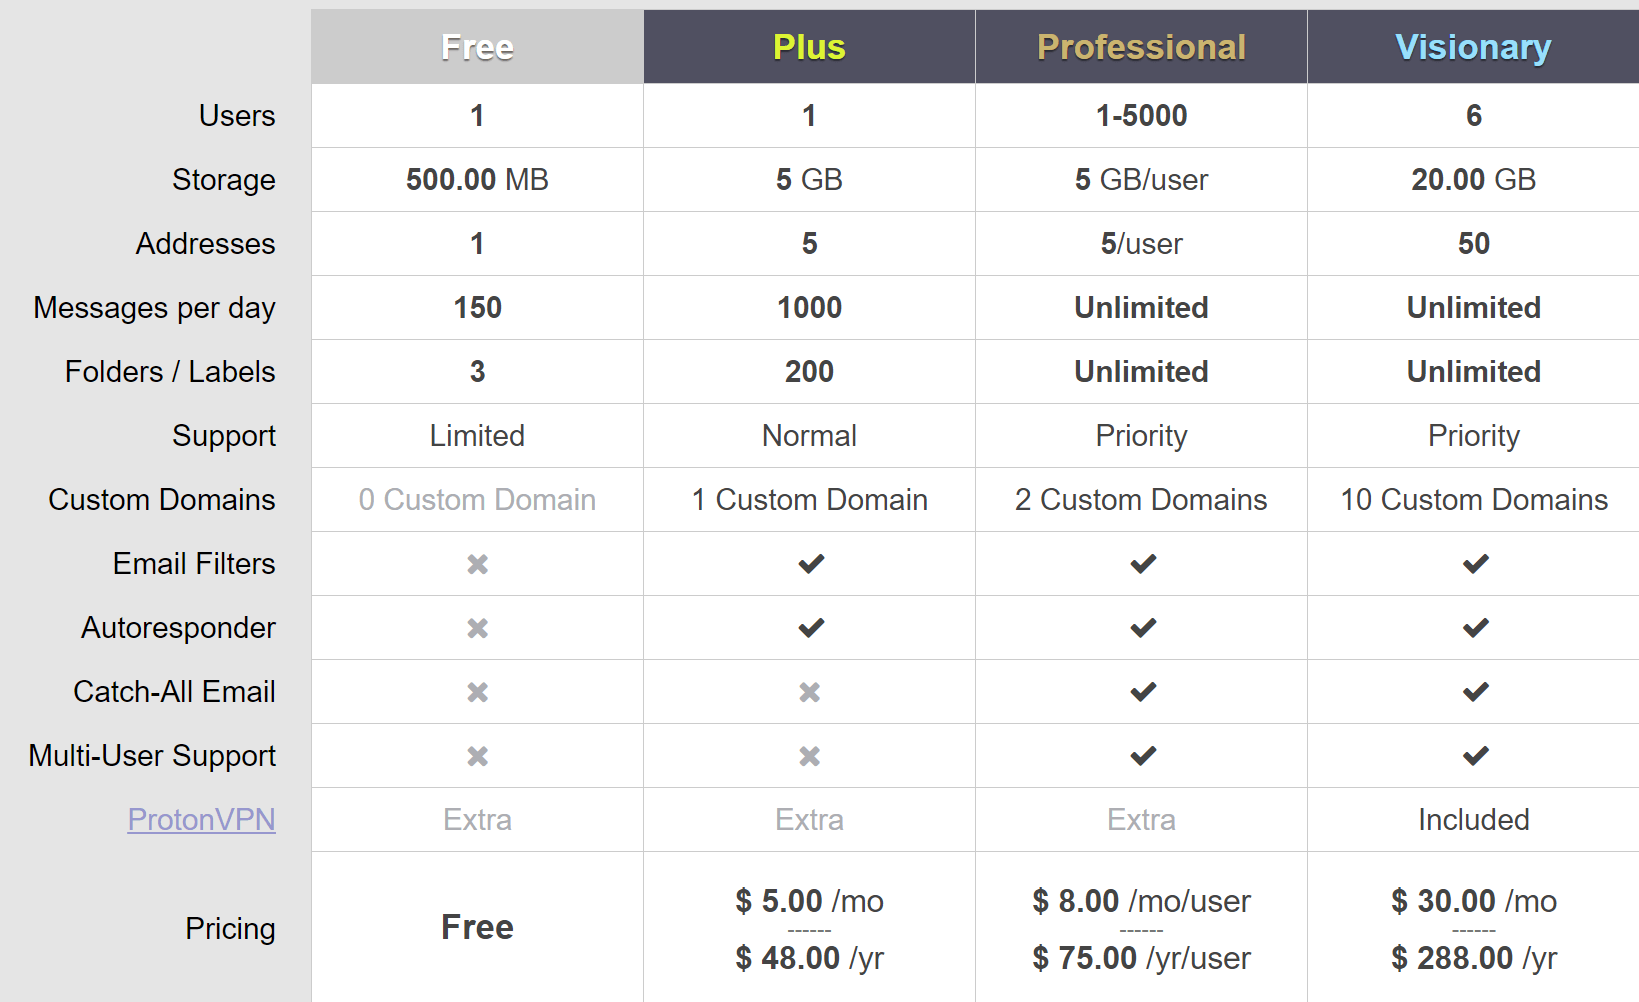Click the Professional plan Autoresponder checkmark
Image resolution: width=1639 pixels, height=1002 pixels.
1143,628
